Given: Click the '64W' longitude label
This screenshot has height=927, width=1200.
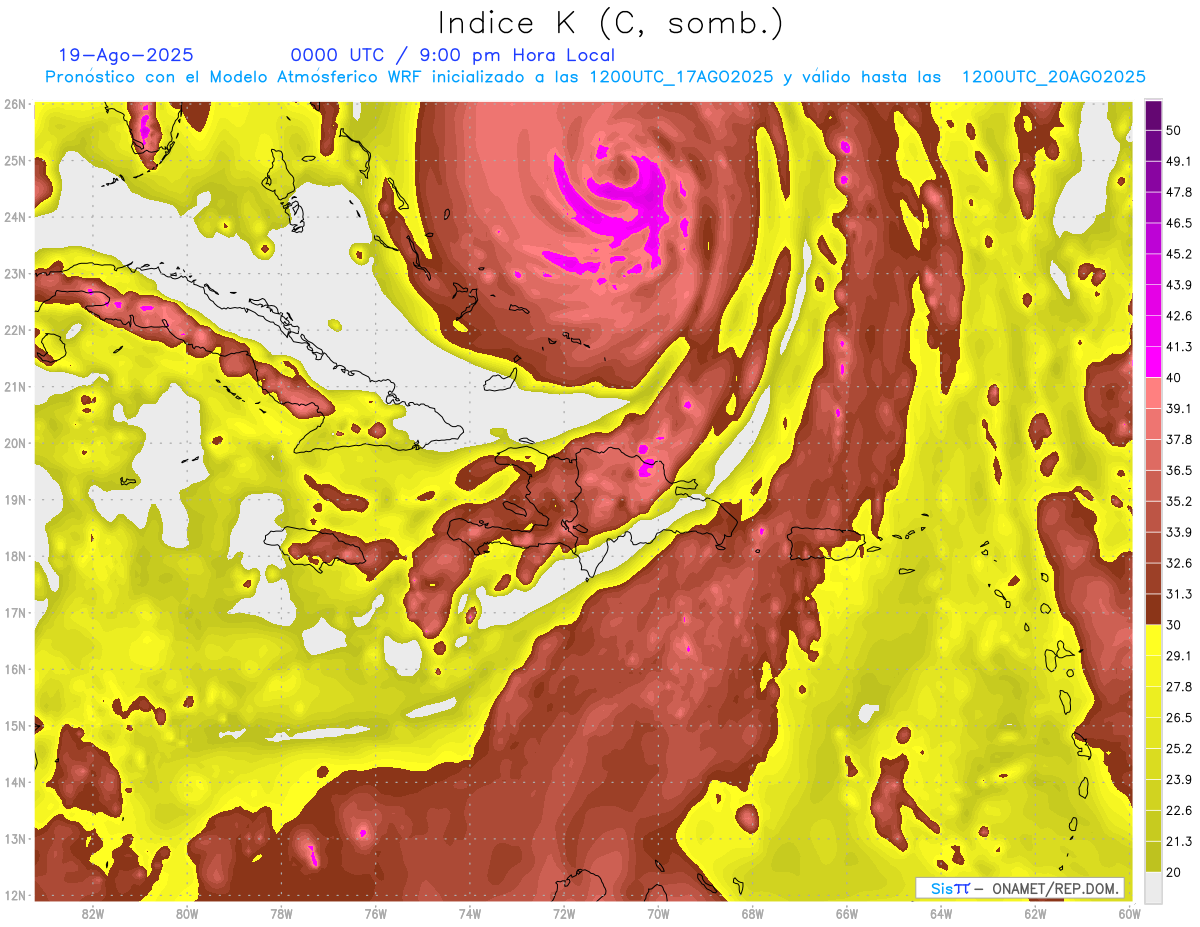Looking at the screenshot, I should click(x=941, y=914).
